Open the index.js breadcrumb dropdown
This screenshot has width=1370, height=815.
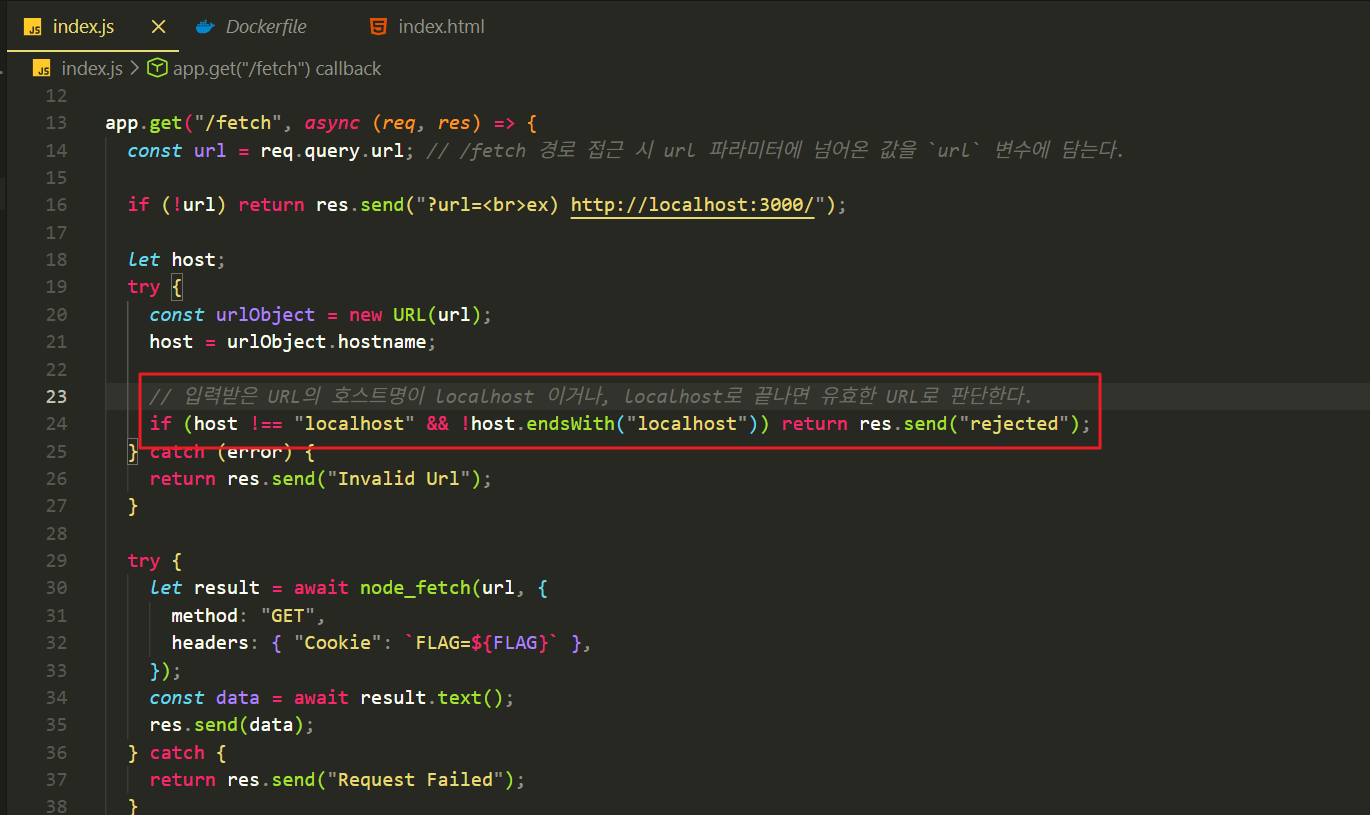tap(91, 69)
